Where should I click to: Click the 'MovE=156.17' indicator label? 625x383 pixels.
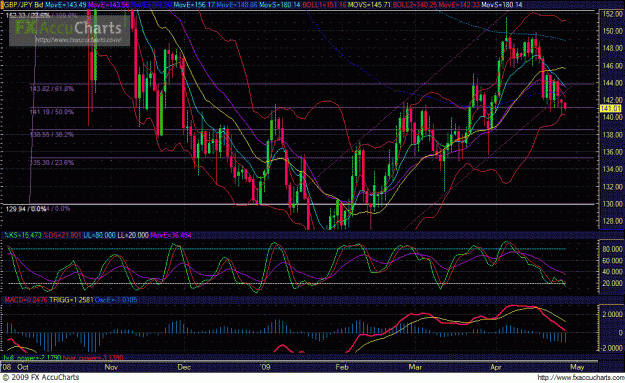point(194,5)
